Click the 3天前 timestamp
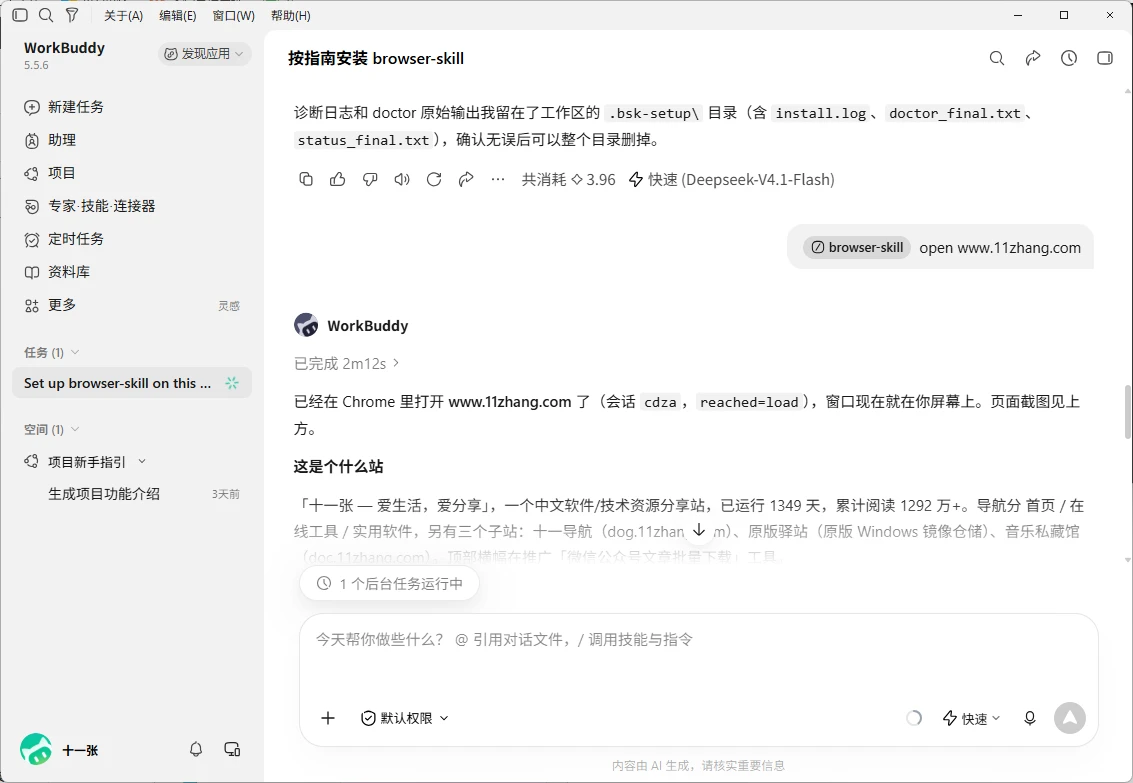 225,494
